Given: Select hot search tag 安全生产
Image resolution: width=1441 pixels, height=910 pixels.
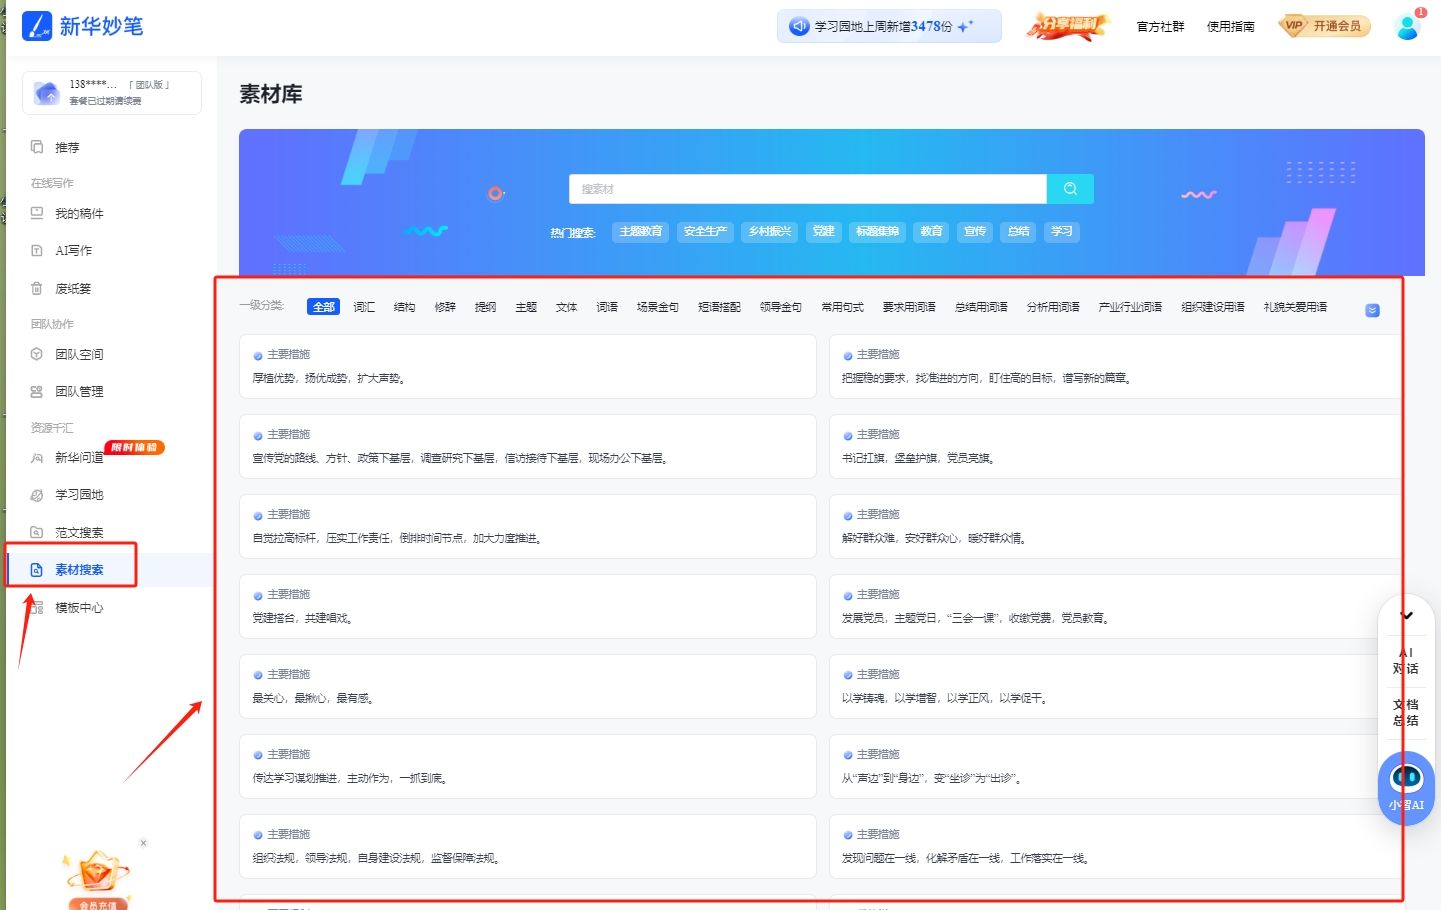Looking at the screenshot, I should pos(705,231).
